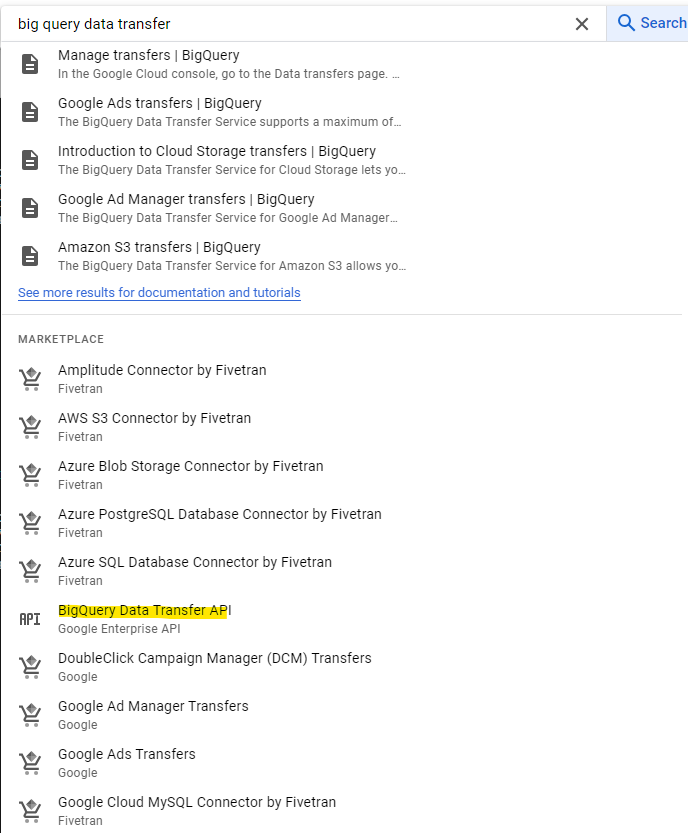Open Introduction to Cloud Storage transfers result
688x833 pixels.
click(x=217, y=151)
